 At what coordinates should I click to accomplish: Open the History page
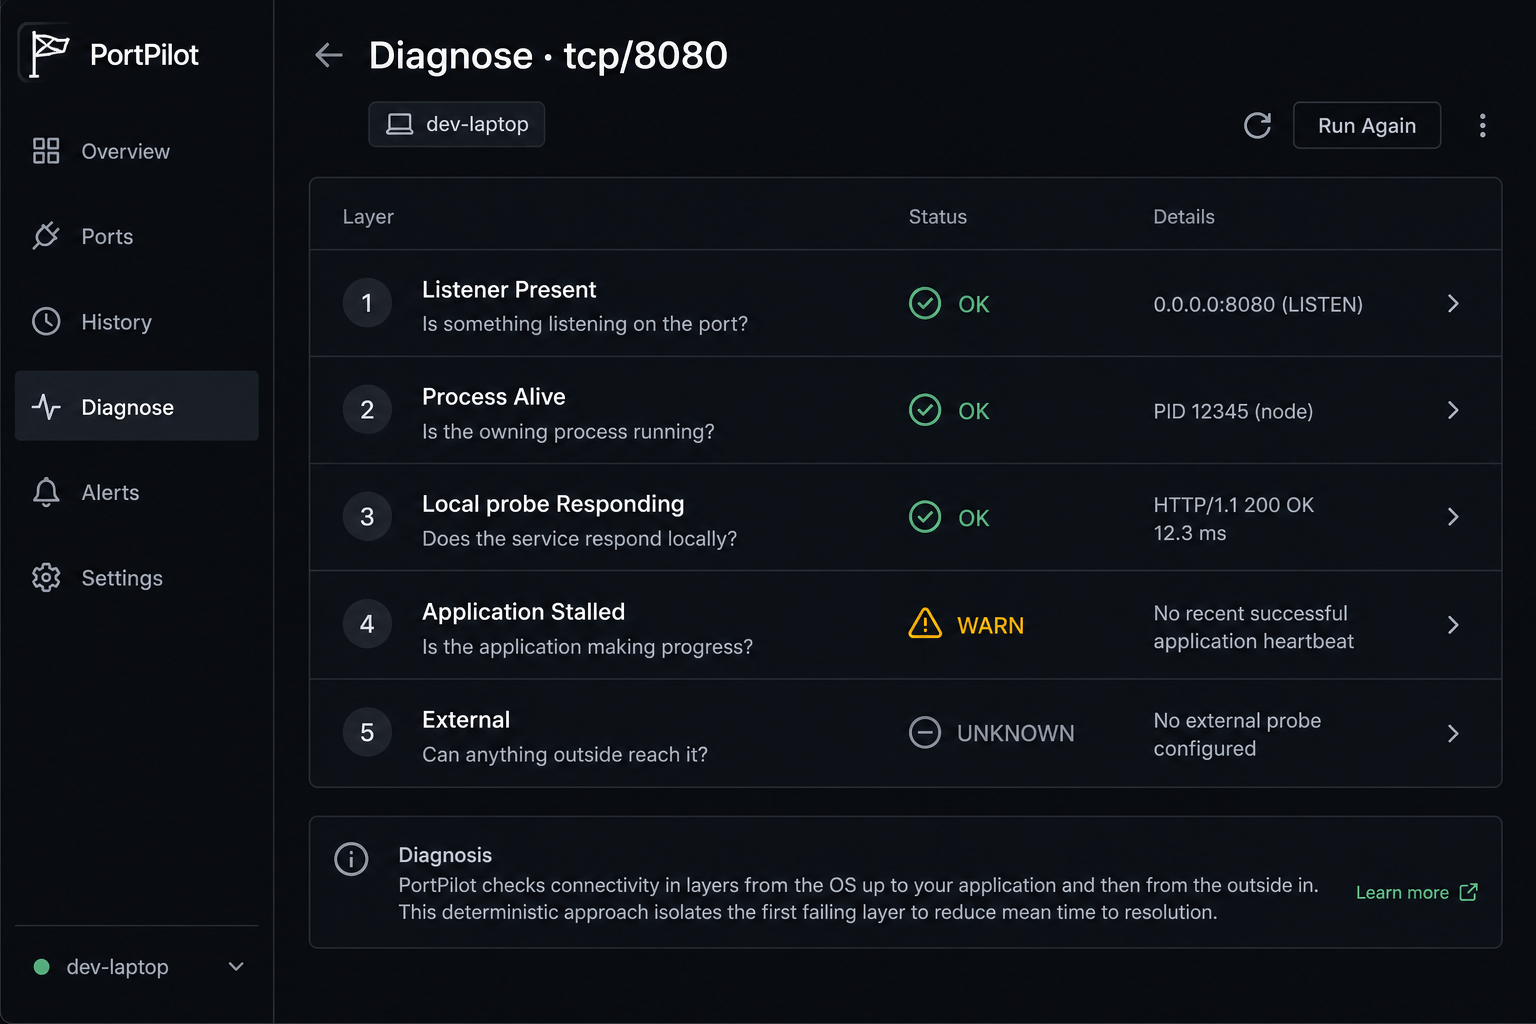click(x=137, y=322)
